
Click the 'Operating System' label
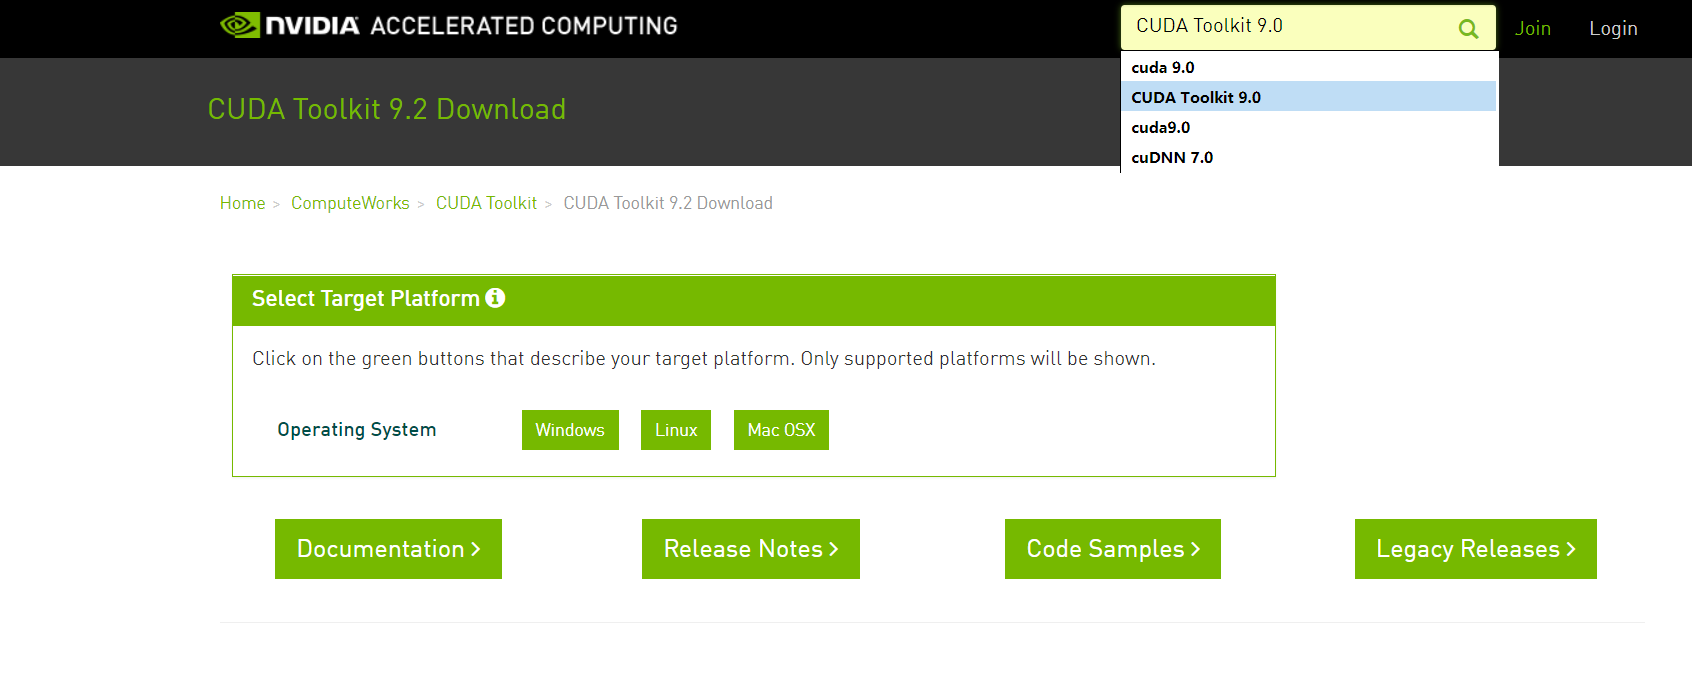[x=357, y=430]
